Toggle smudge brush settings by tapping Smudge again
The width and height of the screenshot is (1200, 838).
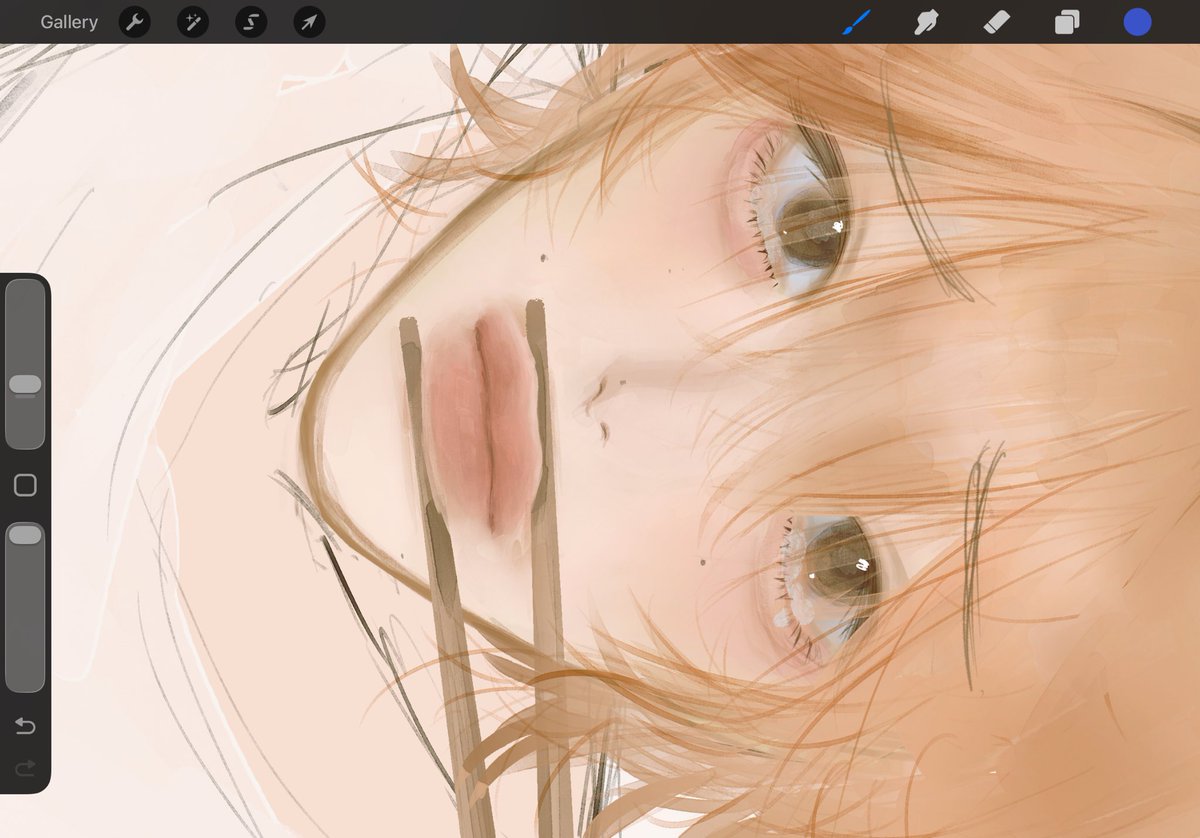pos(926,21)
